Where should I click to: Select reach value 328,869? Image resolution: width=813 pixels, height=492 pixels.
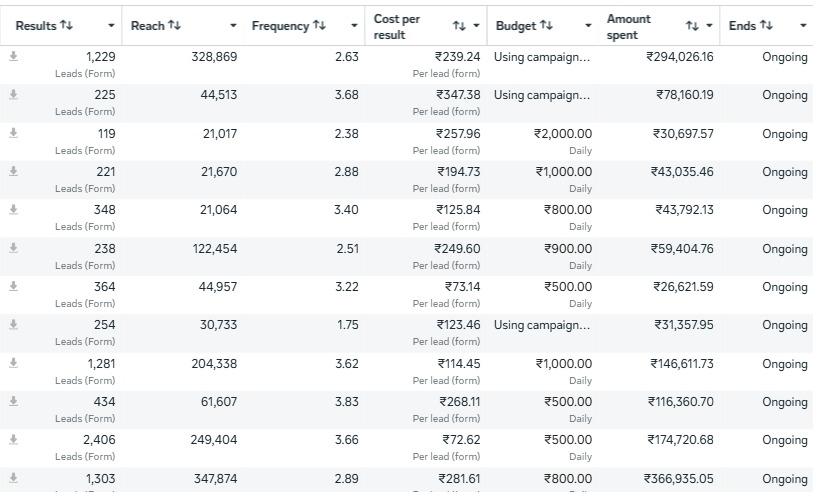point(214,57)
